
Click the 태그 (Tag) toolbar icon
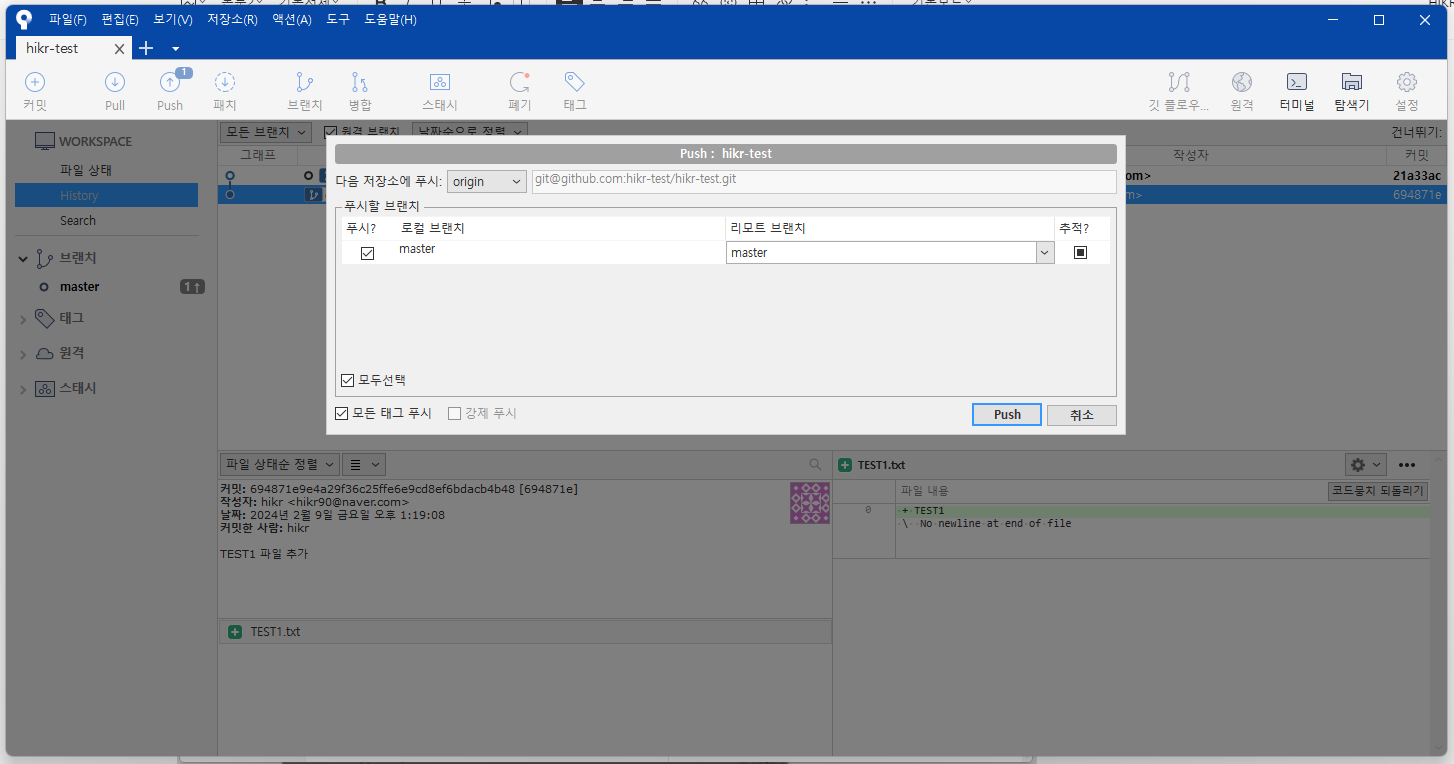[x=574, y=82]
